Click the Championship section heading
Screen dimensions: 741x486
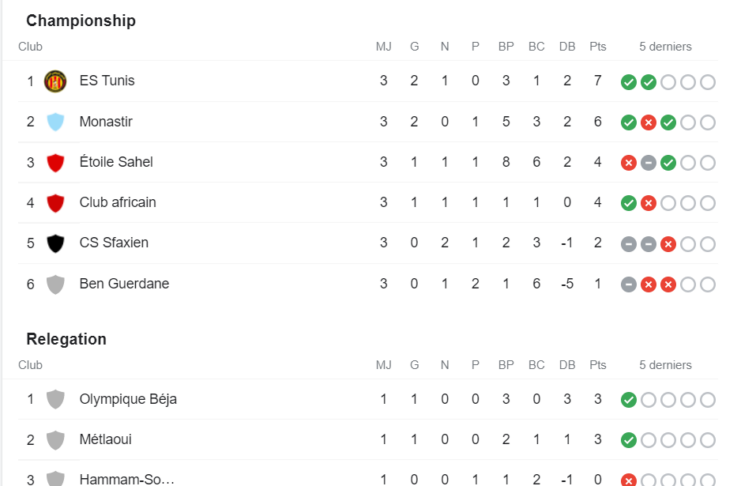pos(81,21)
